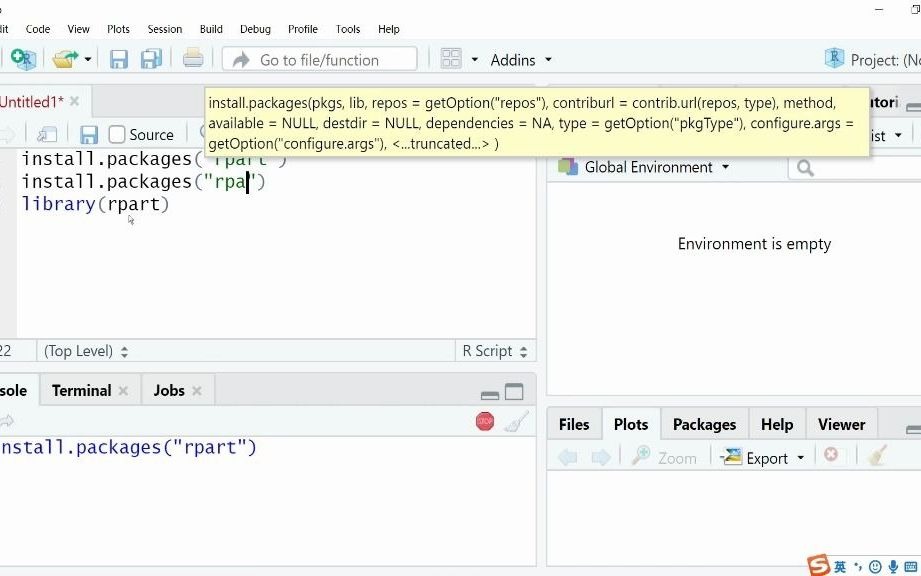The image size is (921, 576).
Task: Click the Print document icon
Action: 193,59
